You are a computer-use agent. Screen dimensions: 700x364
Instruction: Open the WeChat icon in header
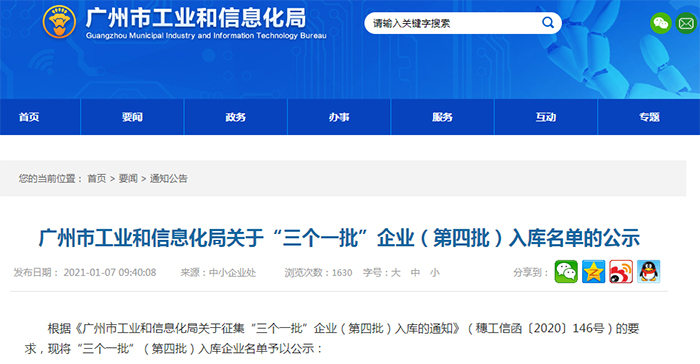click(660, 23)
